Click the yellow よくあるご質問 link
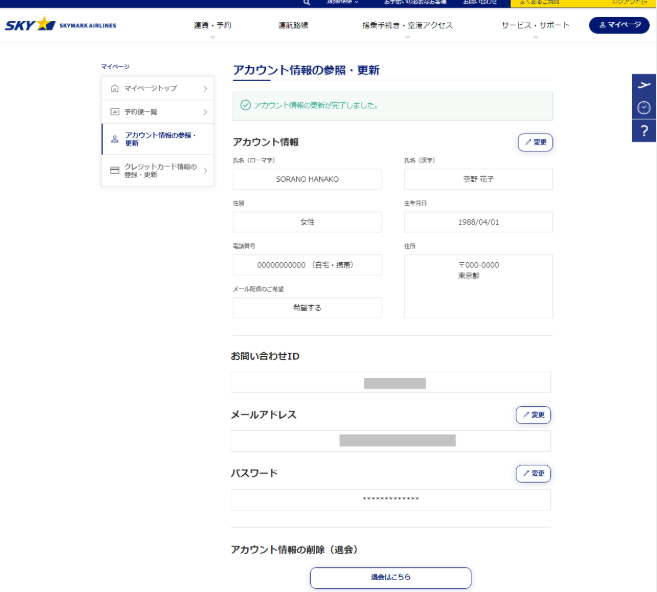 539,2
